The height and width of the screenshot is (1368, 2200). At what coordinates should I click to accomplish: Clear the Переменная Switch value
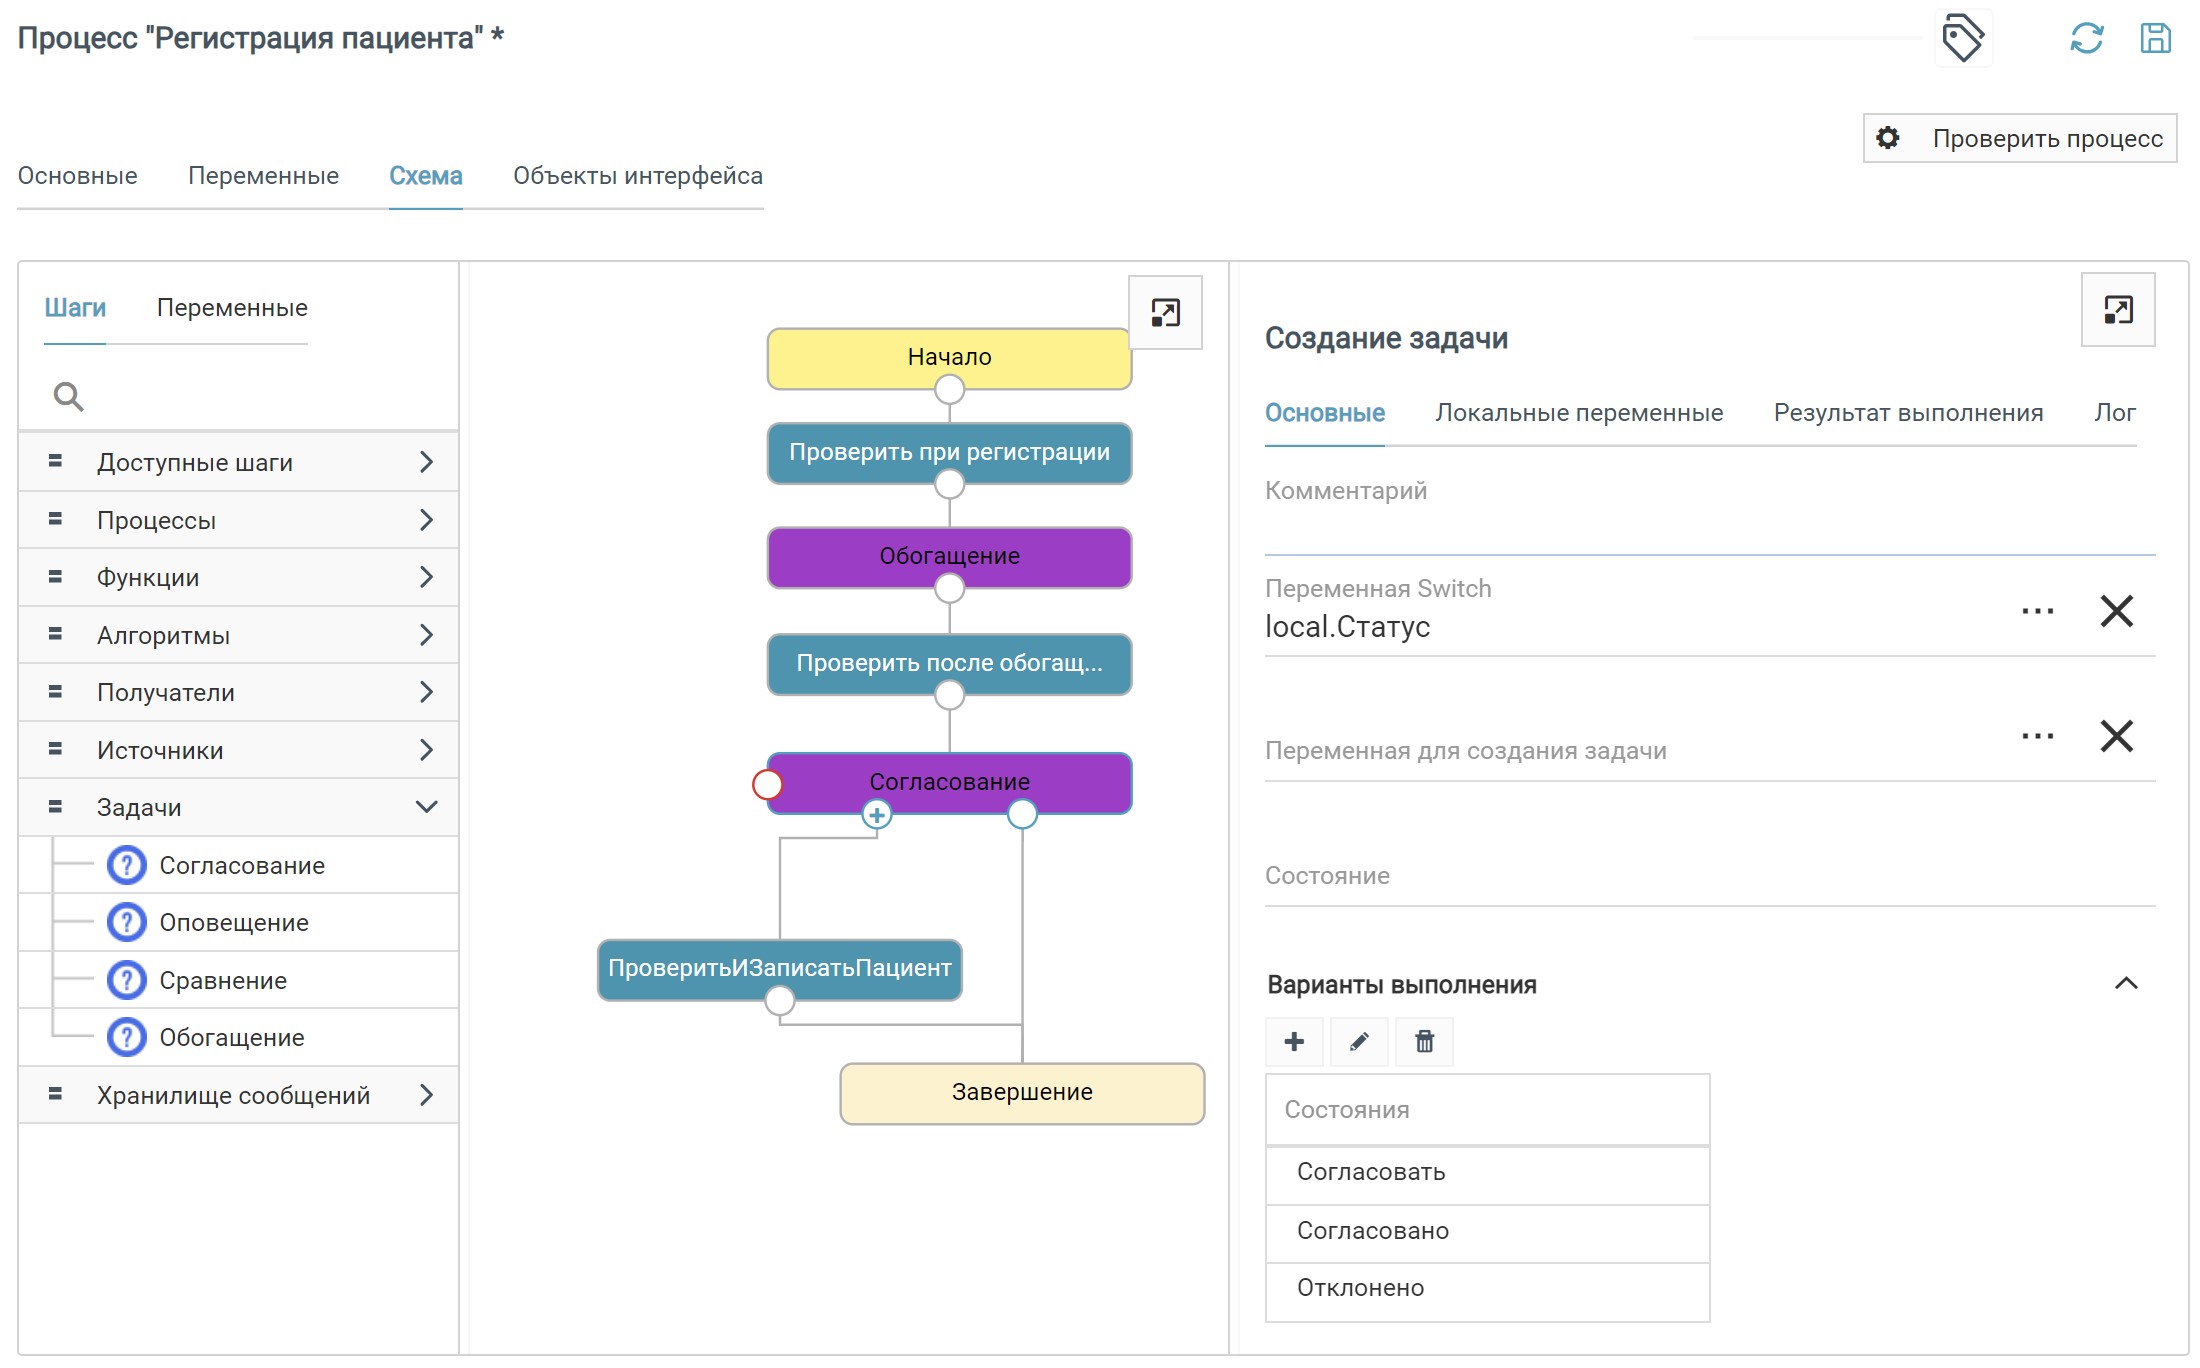(x=2117, y=611)
